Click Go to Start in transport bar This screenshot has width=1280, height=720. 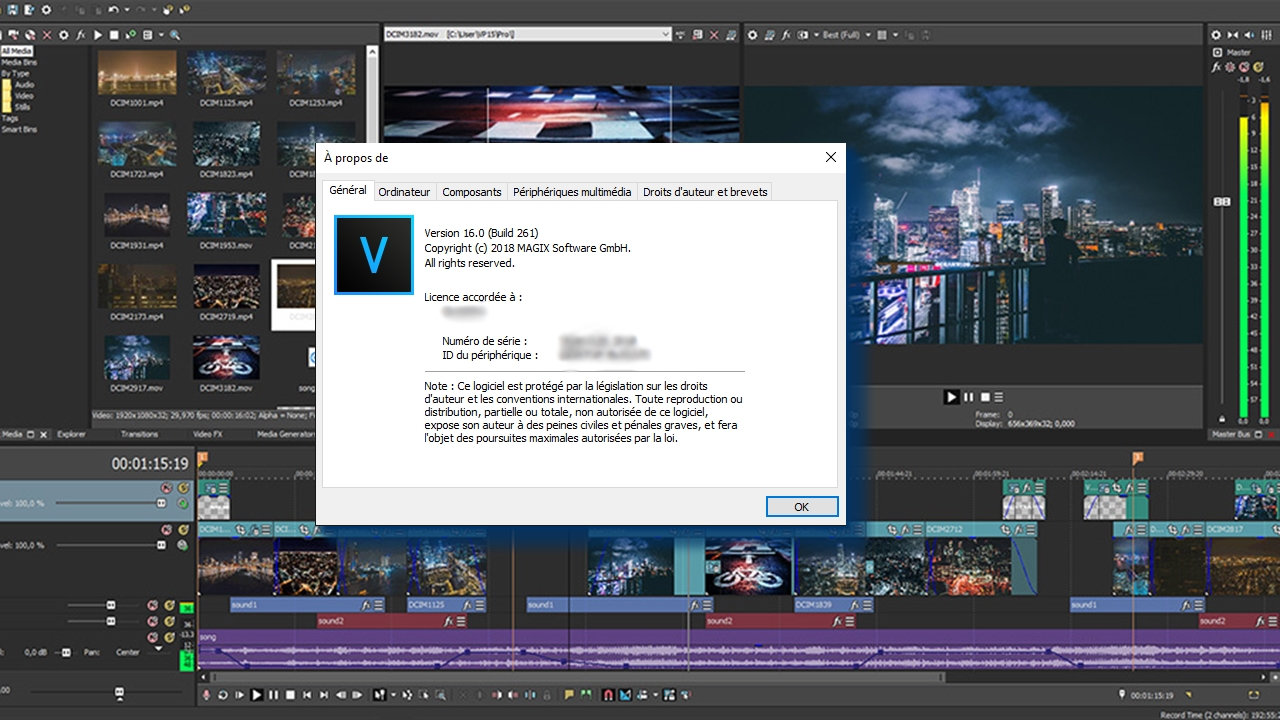[307, 695]
